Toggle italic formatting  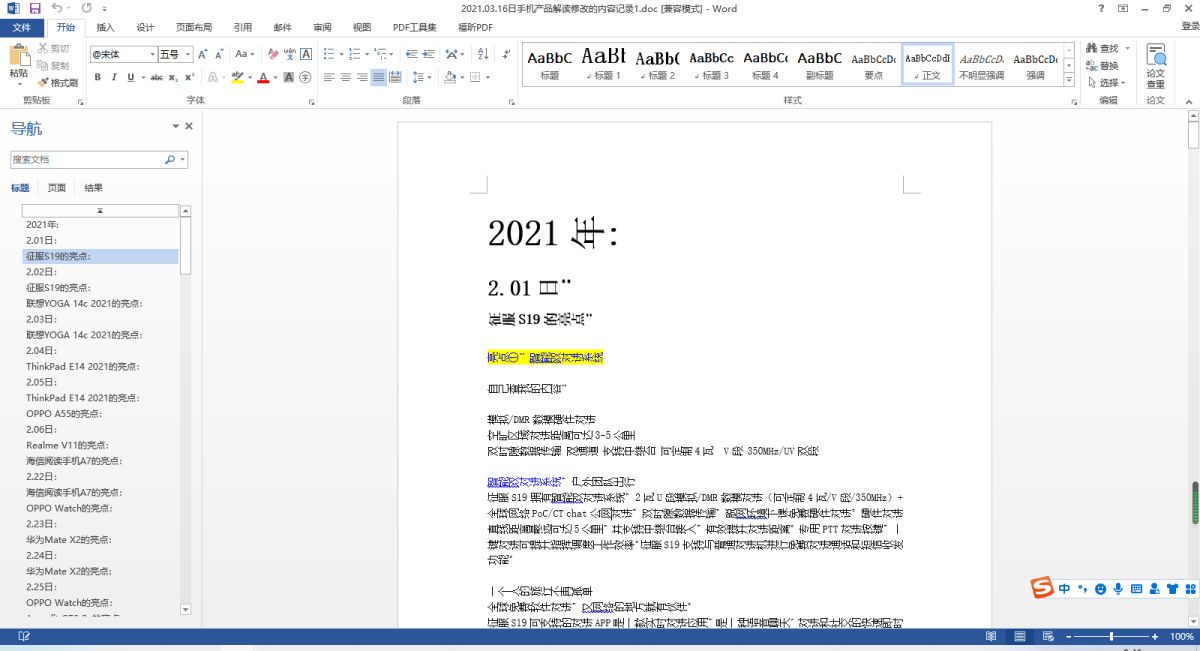(115, 77)
